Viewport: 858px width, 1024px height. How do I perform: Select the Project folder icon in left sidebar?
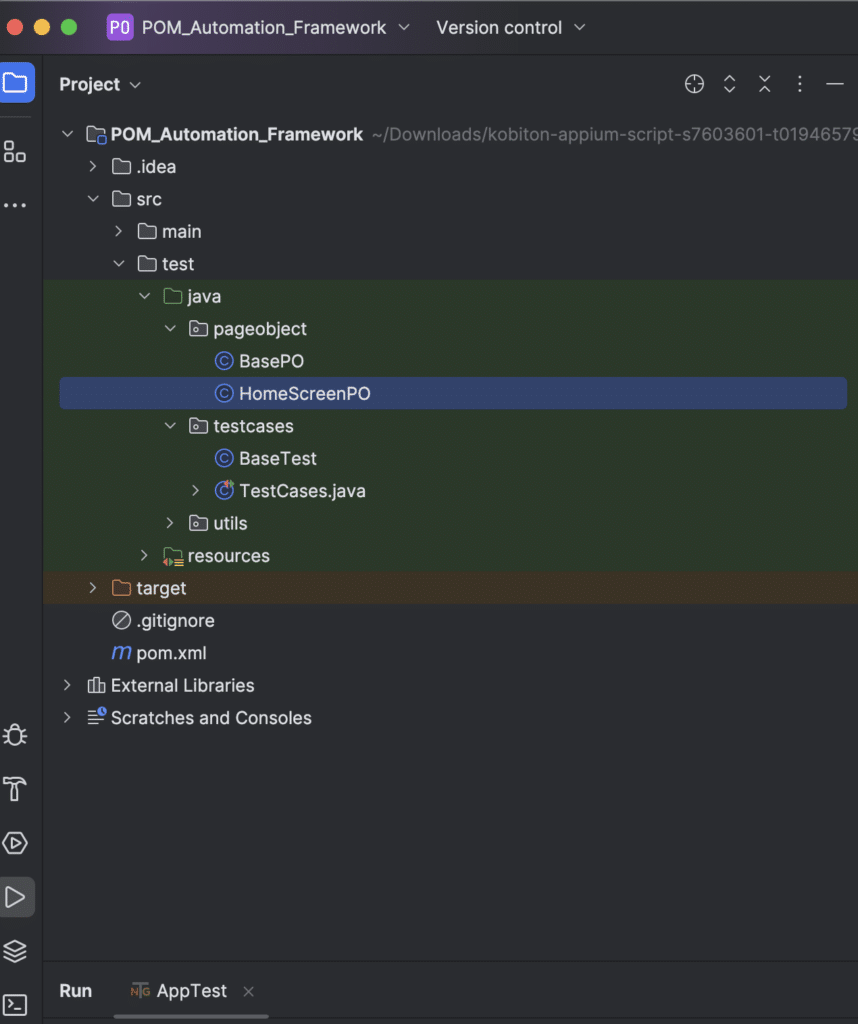point(17,83)
